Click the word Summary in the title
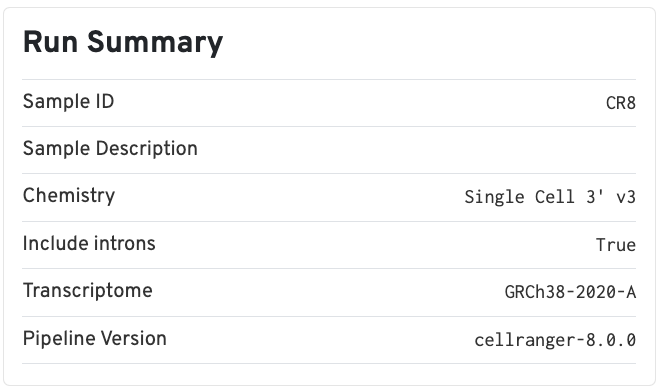The image size is (664, 388). point(155,42)
